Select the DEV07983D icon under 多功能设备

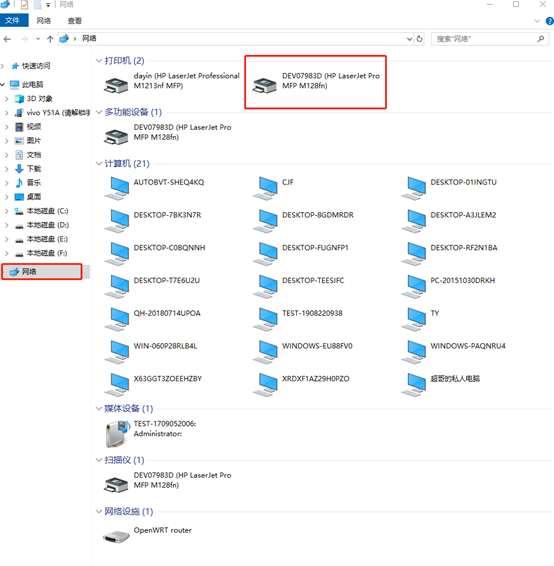pos(116,137)
